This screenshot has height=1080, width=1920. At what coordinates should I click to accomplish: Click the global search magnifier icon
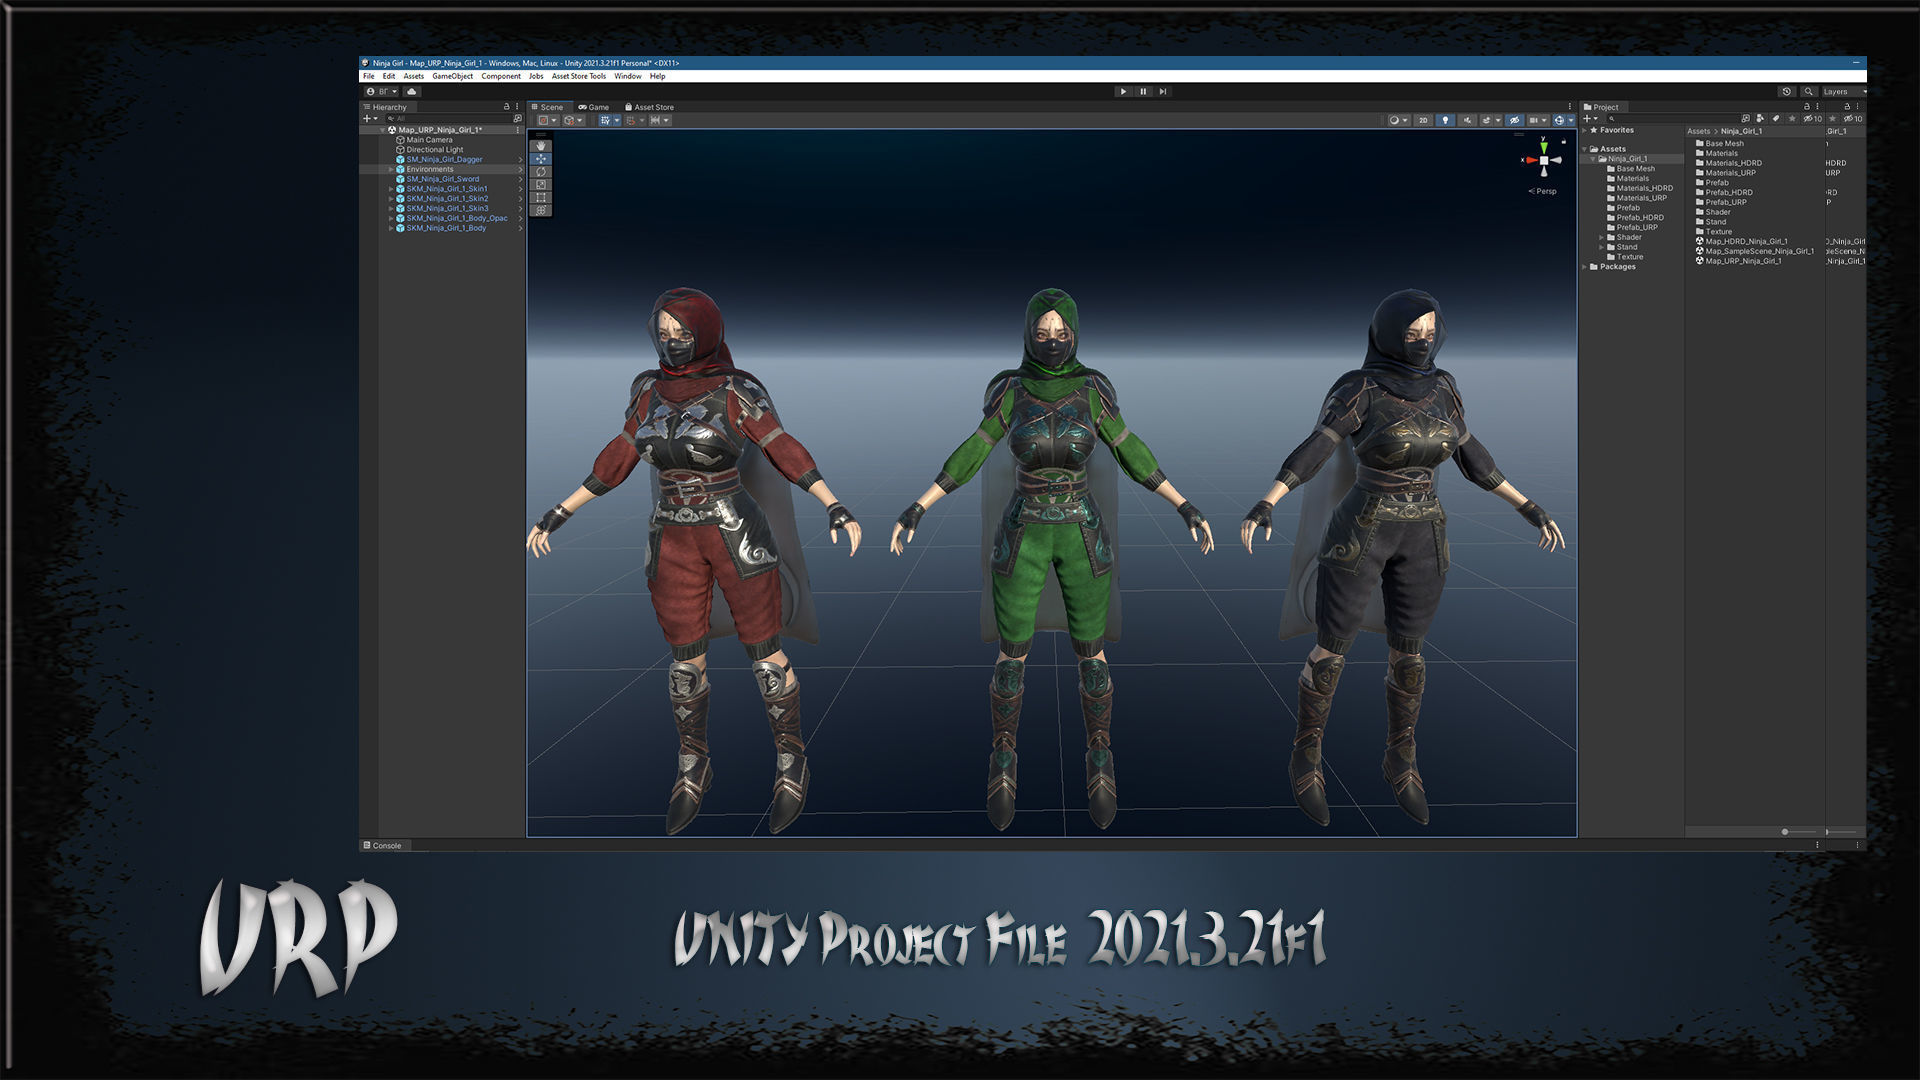coord(1808,91)
